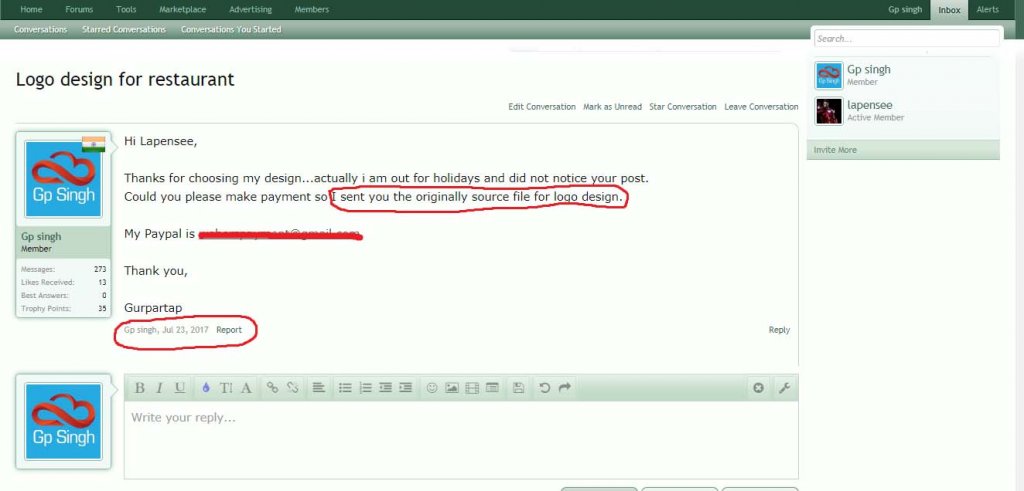Viewport: 1024px width, 491px height.
Task: Insert media with the film icon
Action: pos(472,388)
